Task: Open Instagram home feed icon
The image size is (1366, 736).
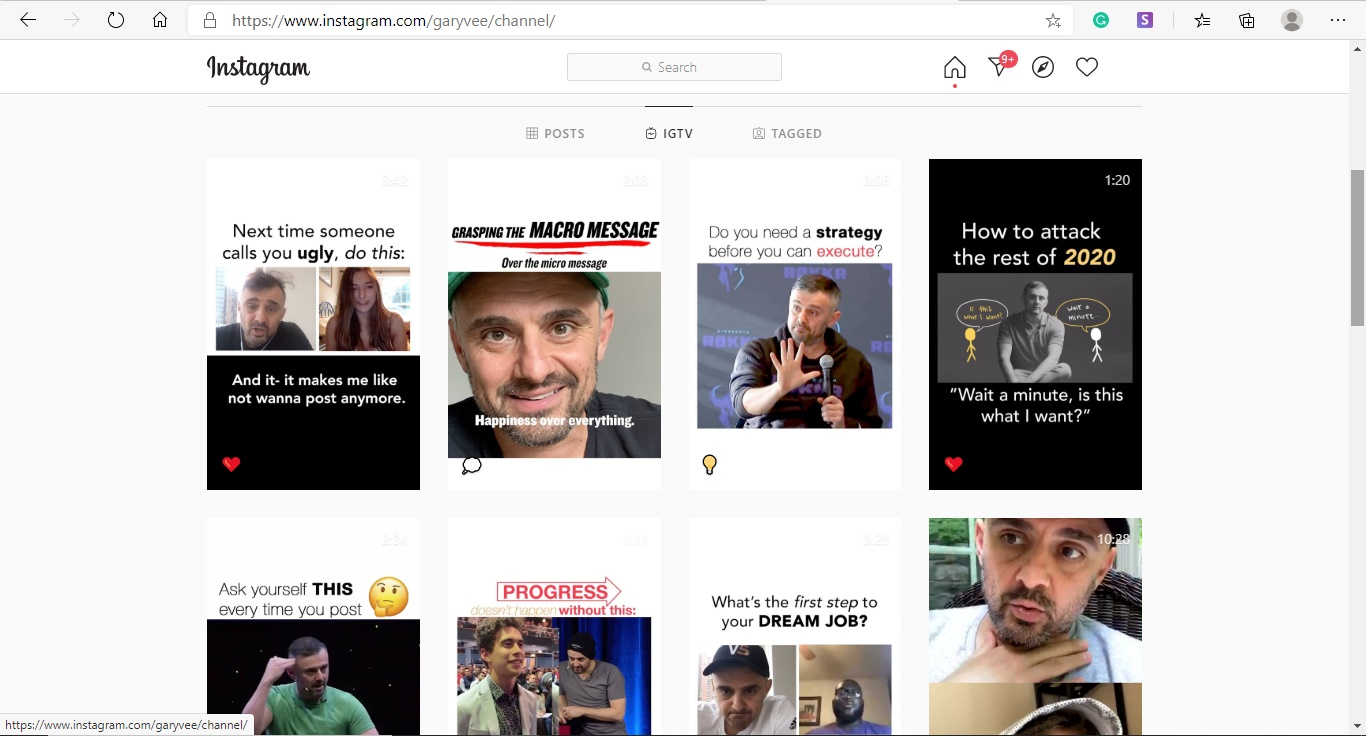Action: pos(954,67)
